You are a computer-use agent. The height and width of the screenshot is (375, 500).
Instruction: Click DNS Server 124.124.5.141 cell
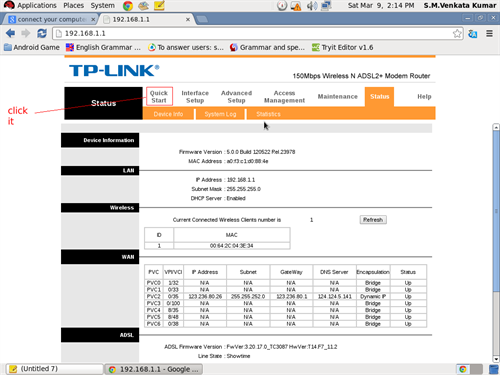[x=334, y=296]
